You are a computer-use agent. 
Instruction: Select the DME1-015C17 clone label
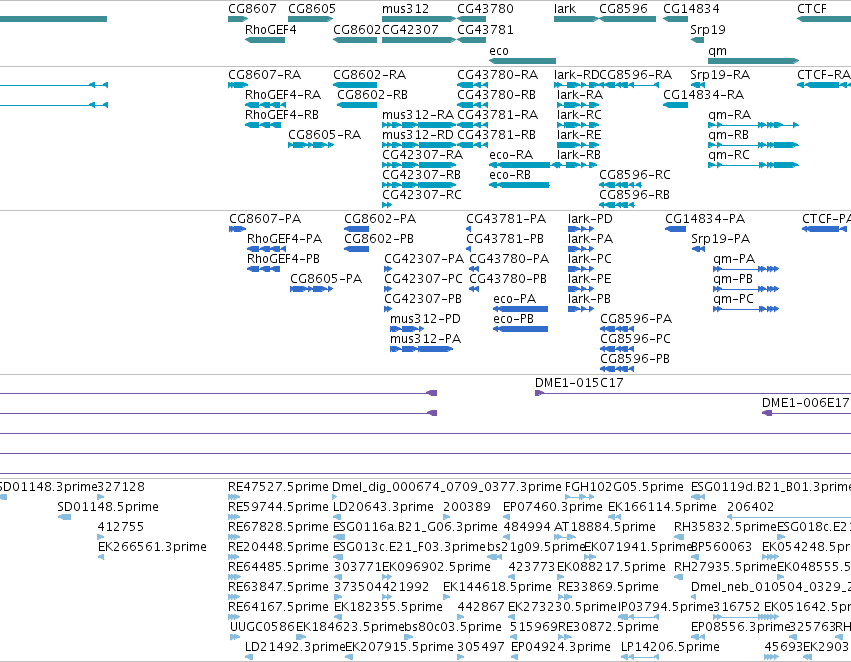click(x=579, y=383)
